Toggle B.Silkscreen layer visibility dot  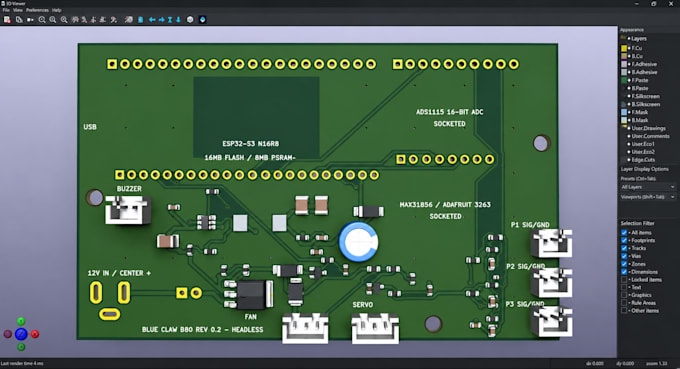(629, 104)
